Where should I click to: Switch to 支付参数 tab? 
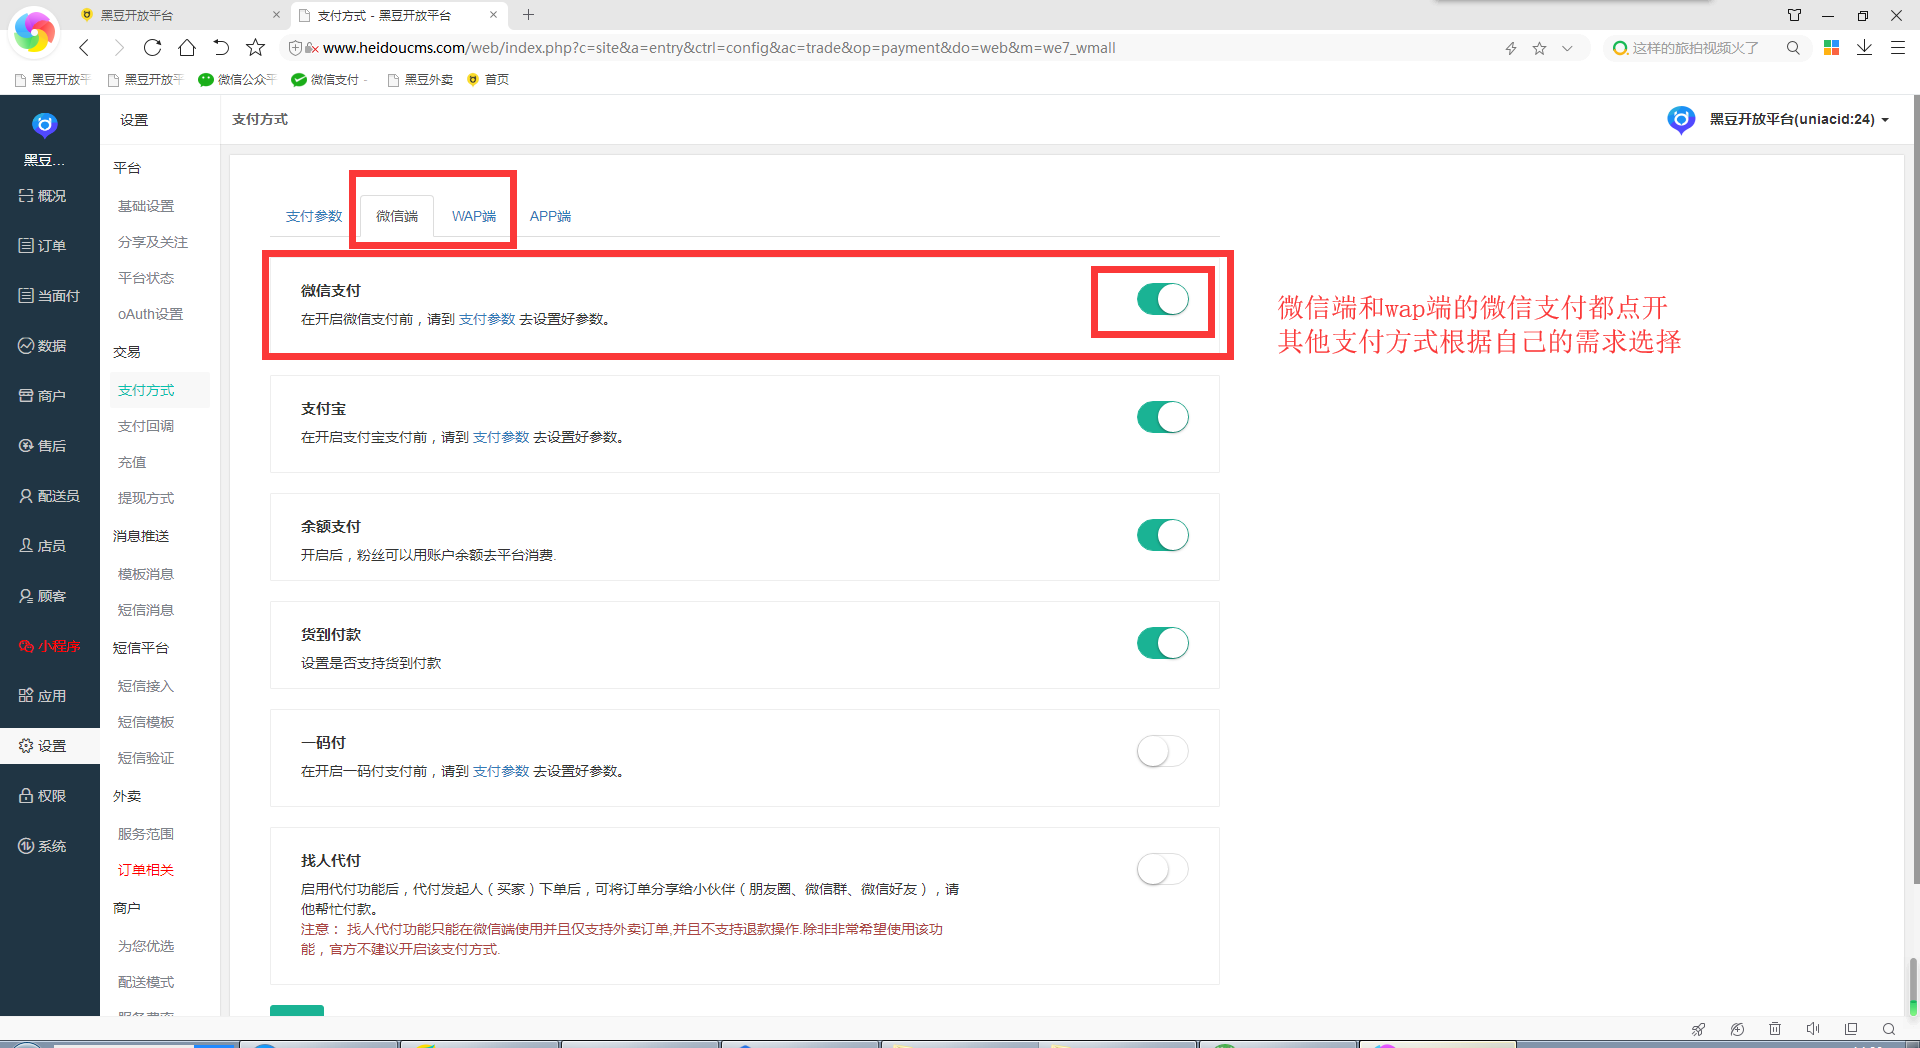(313, 216)
